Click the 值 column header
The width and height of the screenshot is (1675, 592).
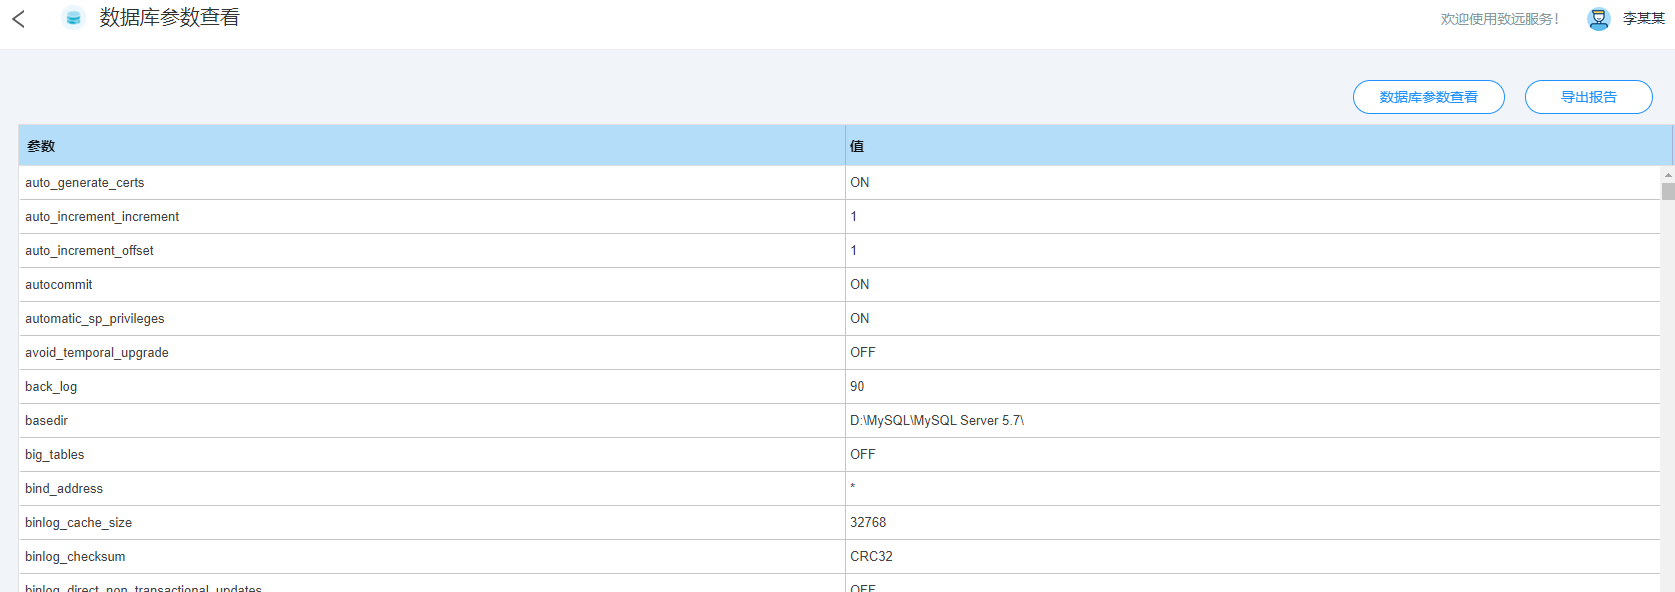1259,146
